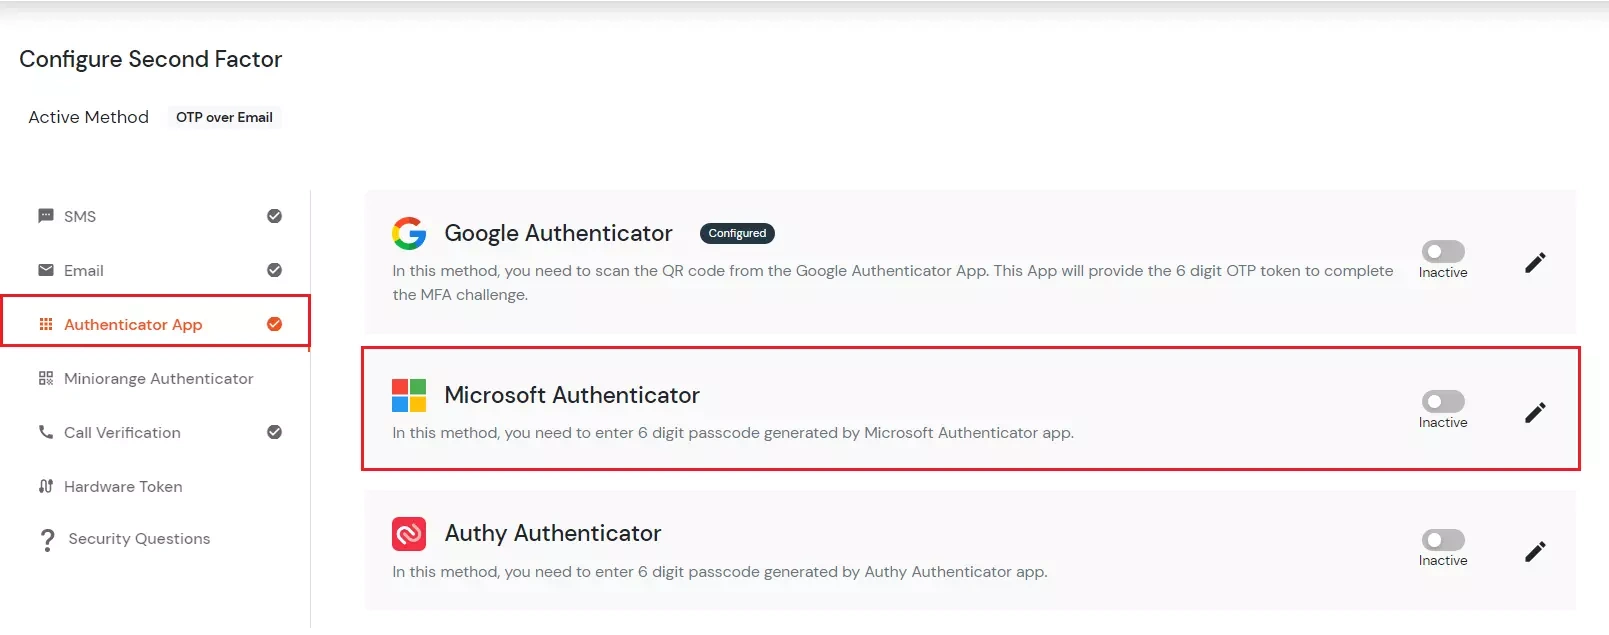Screen dimensions: 1609x635
Task: Click the Authenticator App grid icon
Action: tap(45, 324)
